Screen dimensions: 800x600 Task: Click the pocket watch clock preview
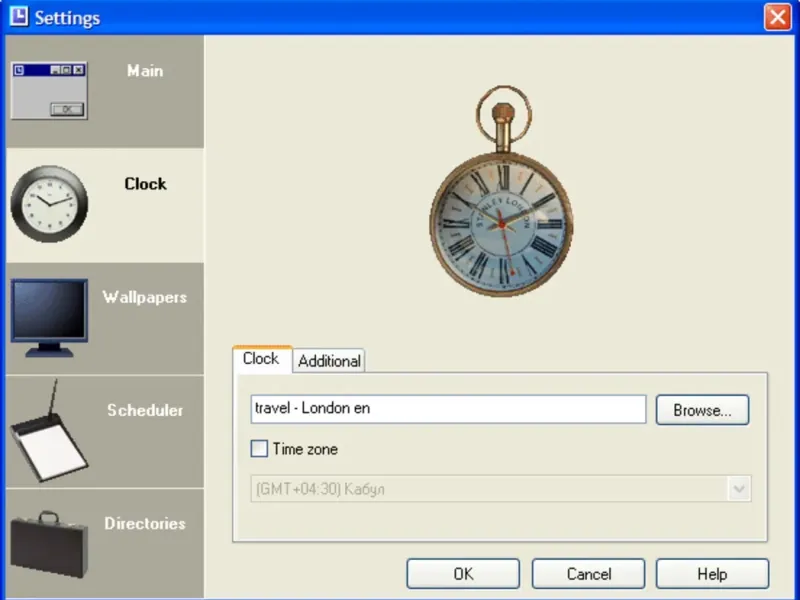[502, 191]
